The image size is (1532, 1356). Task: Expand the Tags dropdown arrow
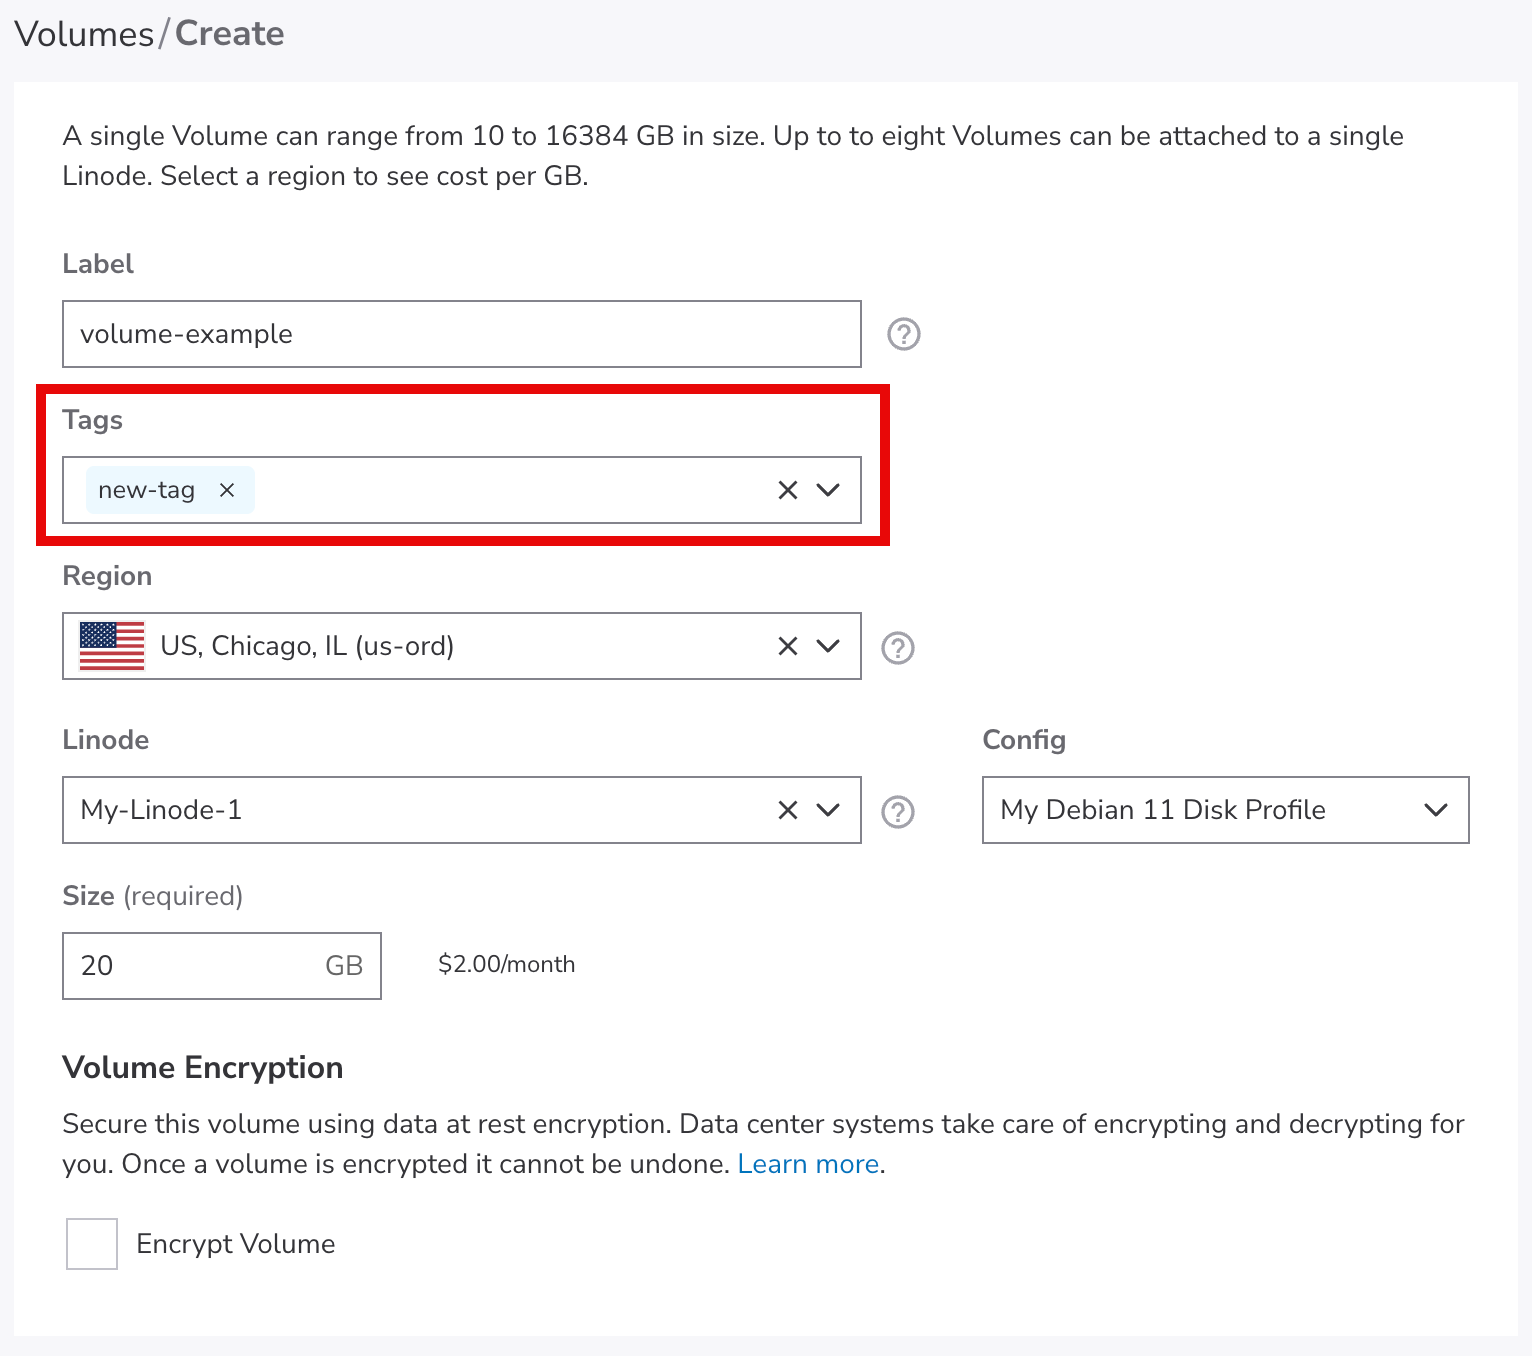pyautogui.click(x=828, y=490)
